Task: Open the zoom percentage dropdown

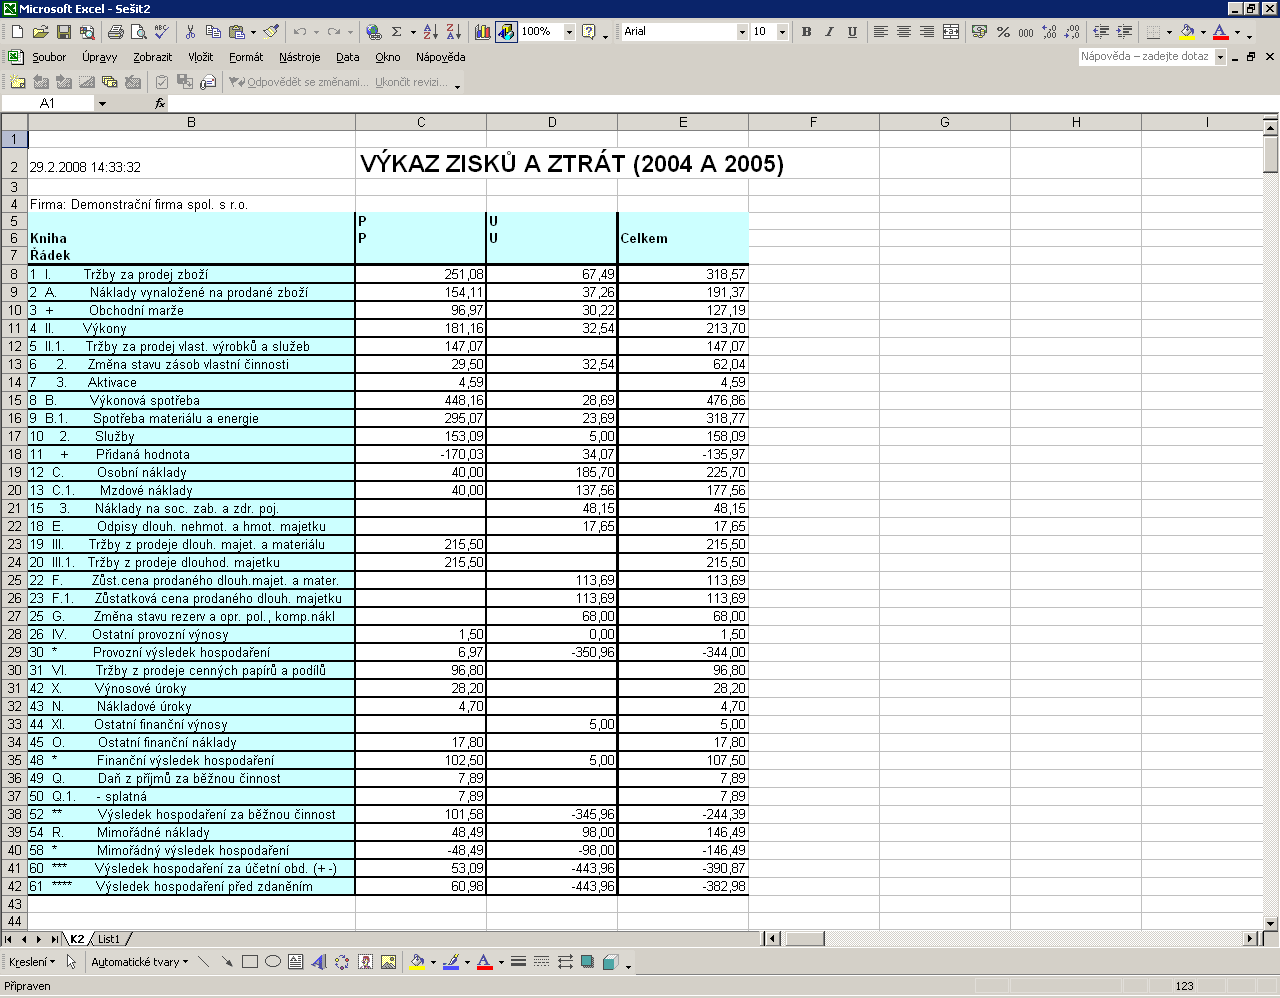Action: point(569,32)
